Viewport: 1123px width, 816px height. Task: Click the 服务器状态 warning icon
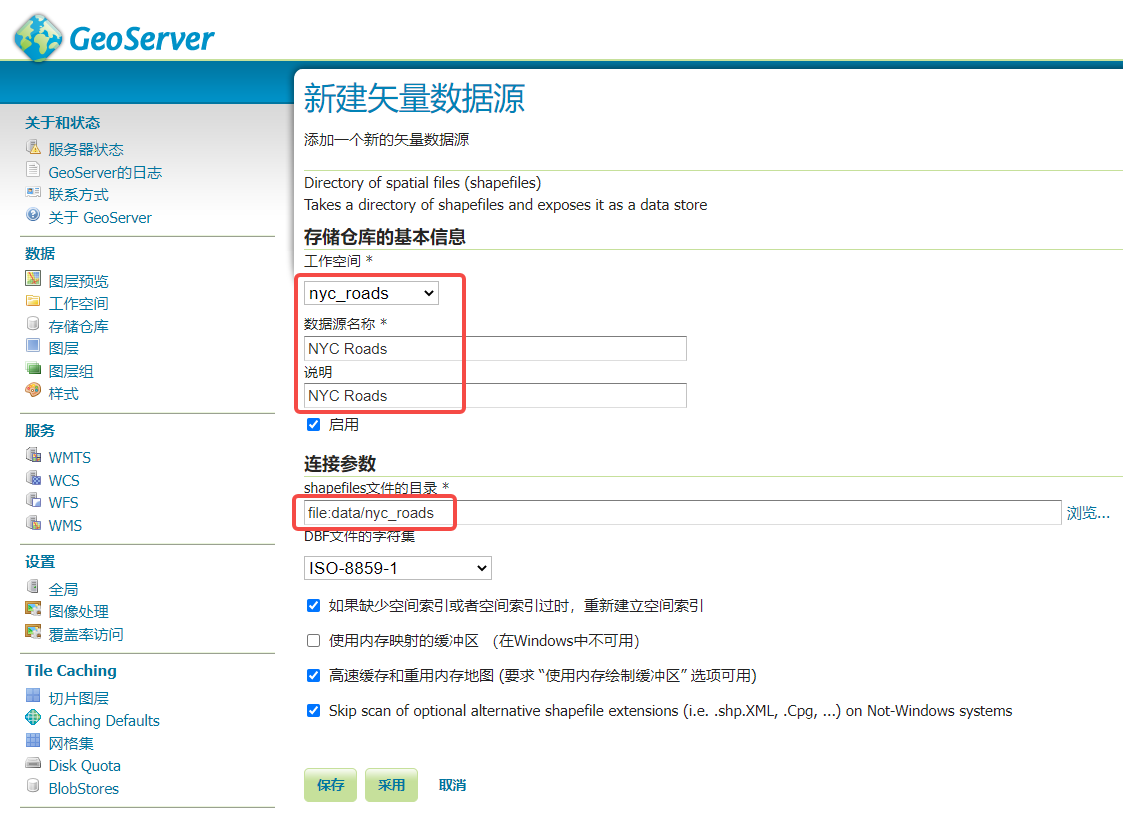(x=33, y=148)
